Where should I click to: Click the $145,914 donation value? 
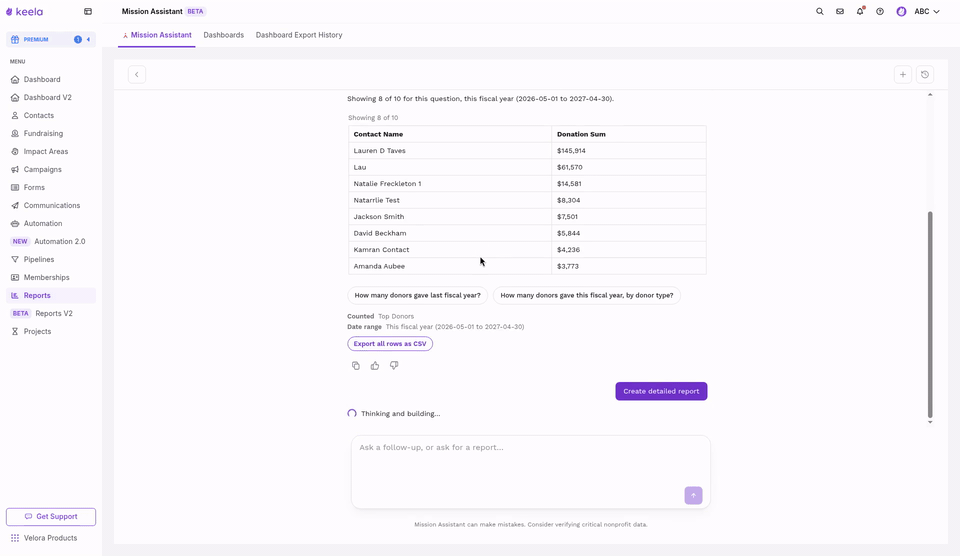pyautogui.click(x=571, y=151)
